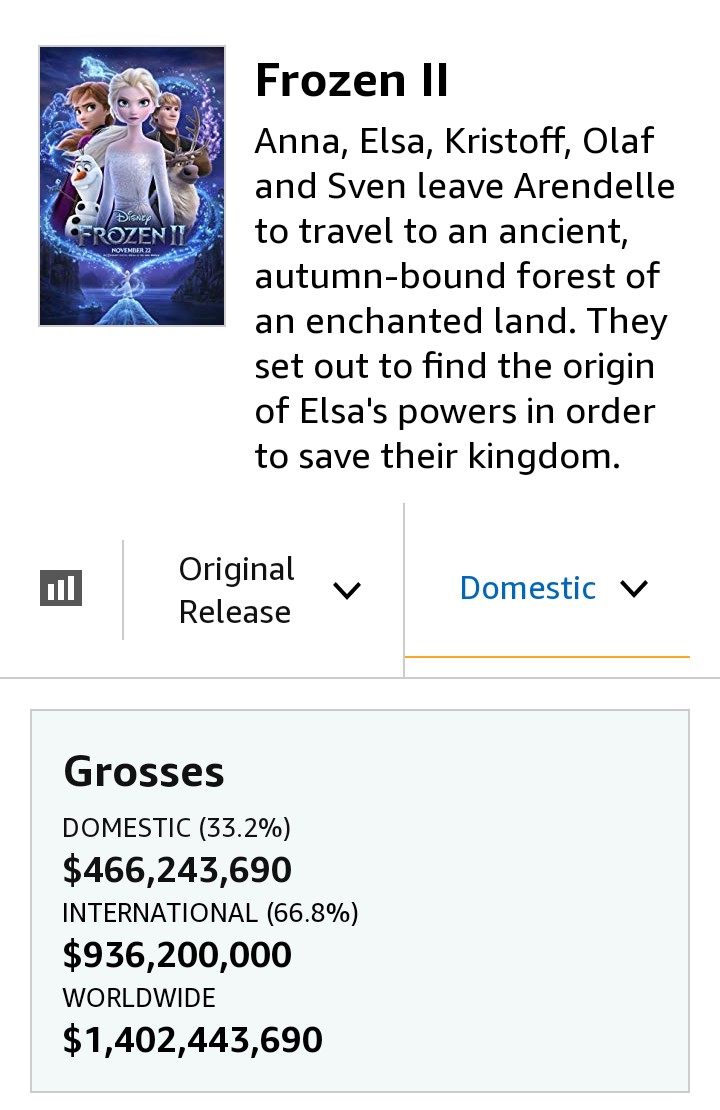
Task: Expand the Original Release dropdown
Action: (x=263, y=590)
